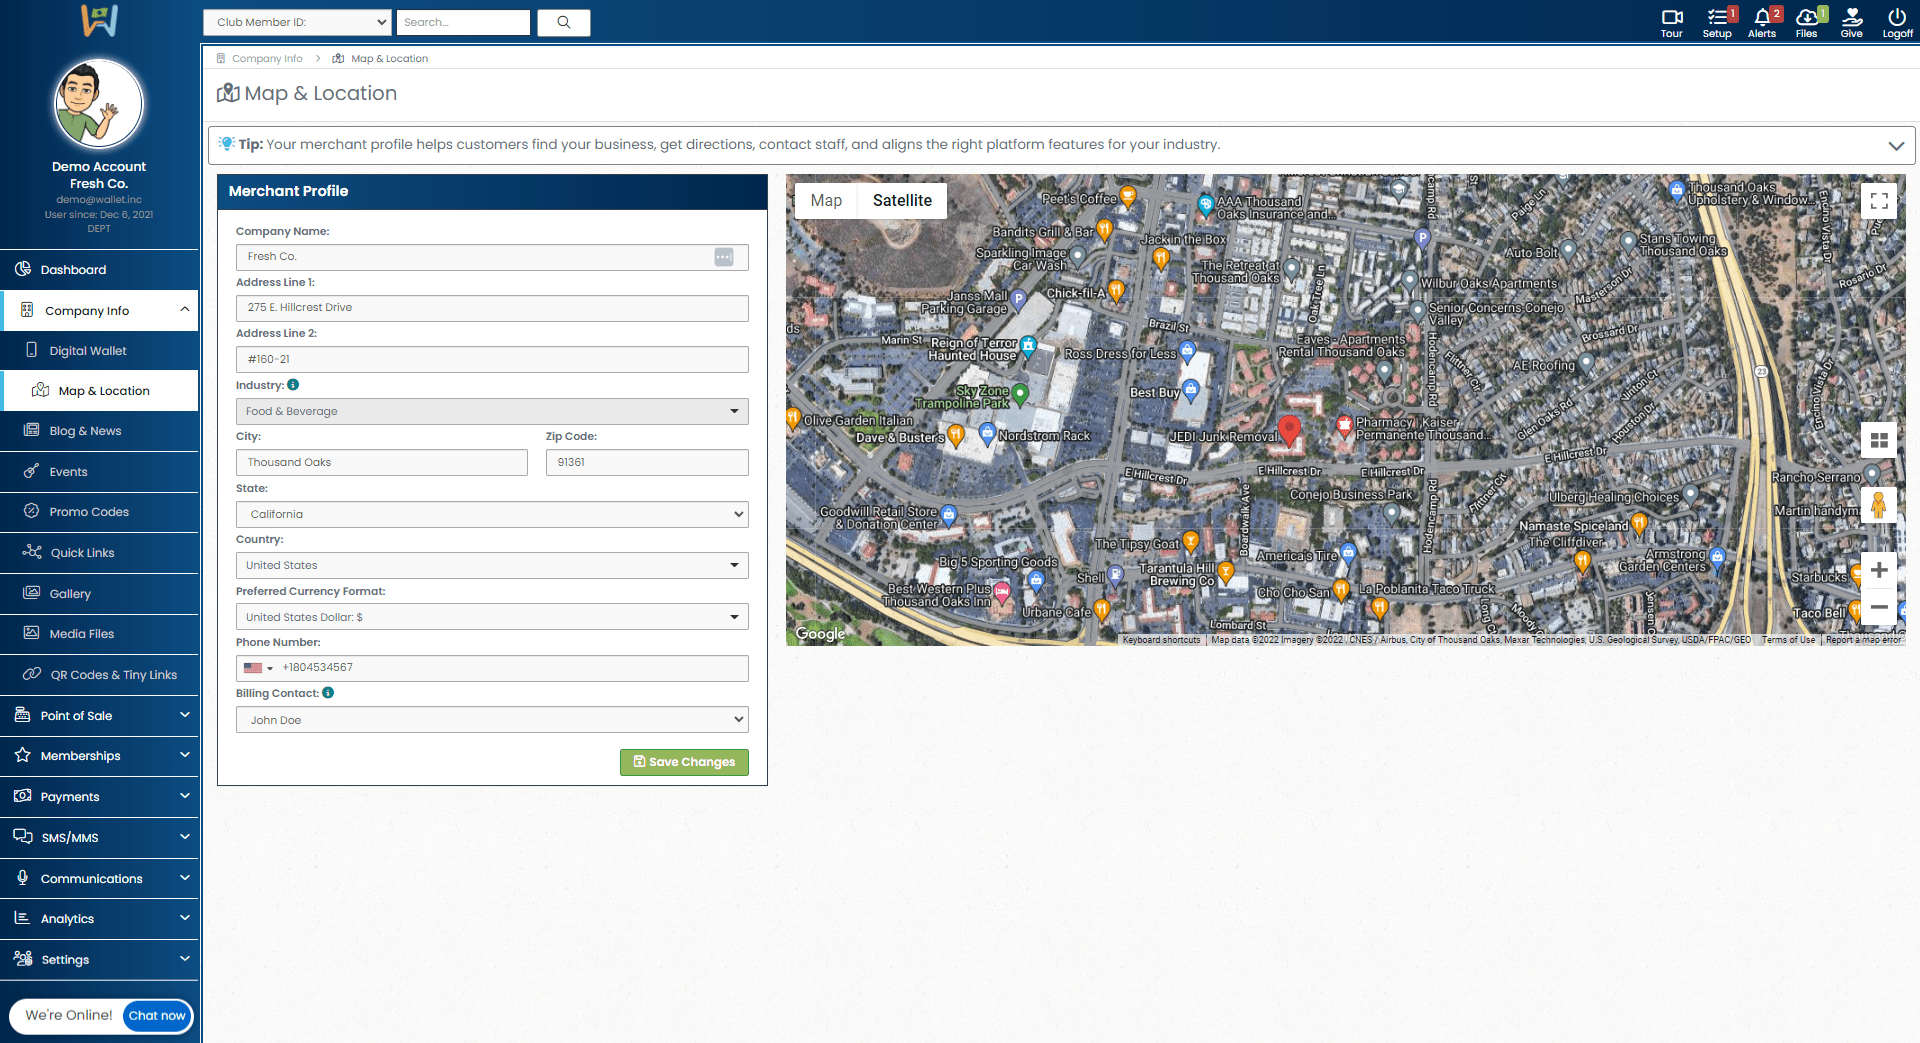Screen dimensions: 1920x1043
Task: Switch map to Satellite view
Action: tap(902, 200)
